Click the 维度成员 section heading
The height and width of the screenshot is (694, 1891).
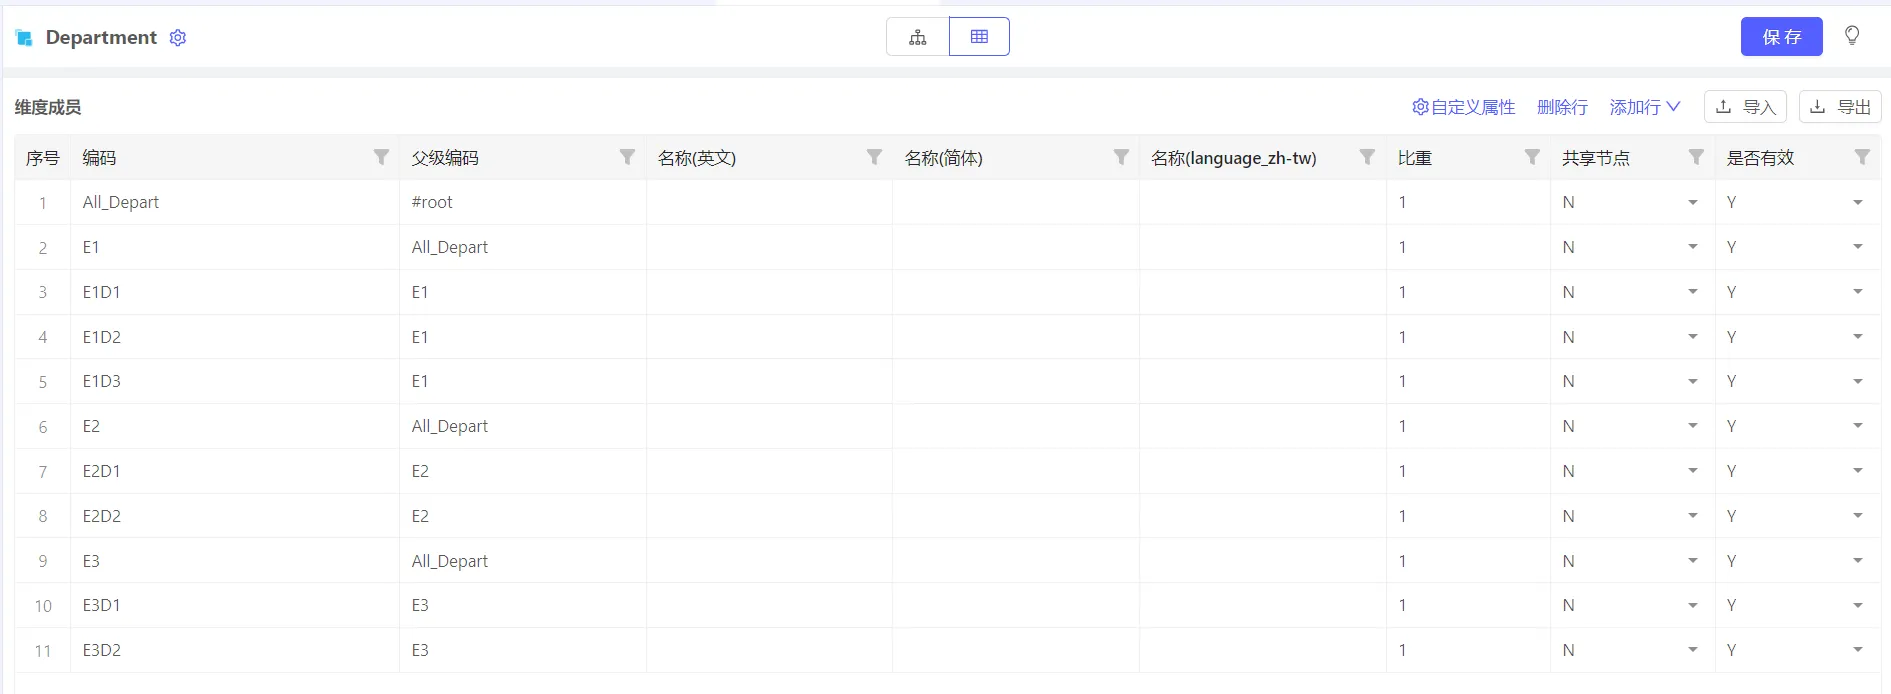click(x=48, y=107)
